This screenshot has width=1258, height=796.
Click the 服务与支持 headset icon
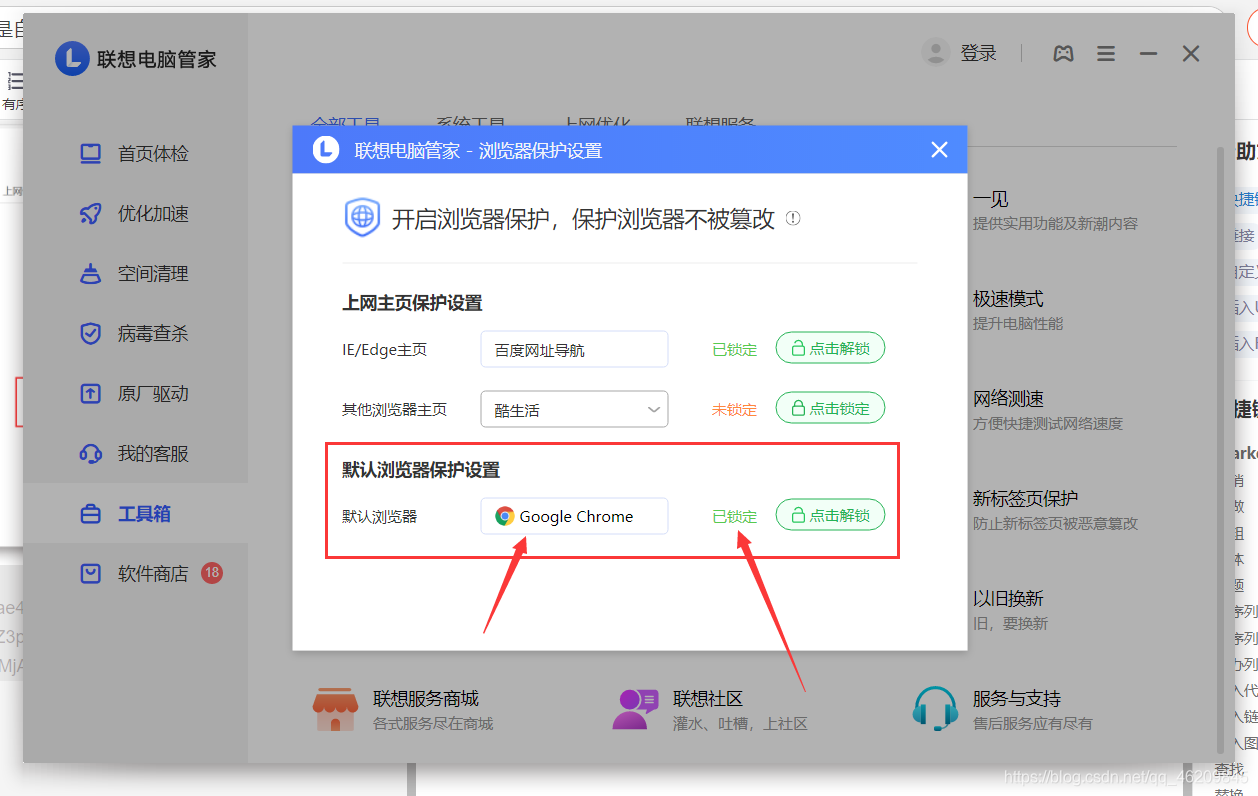(x=935, y=709)
